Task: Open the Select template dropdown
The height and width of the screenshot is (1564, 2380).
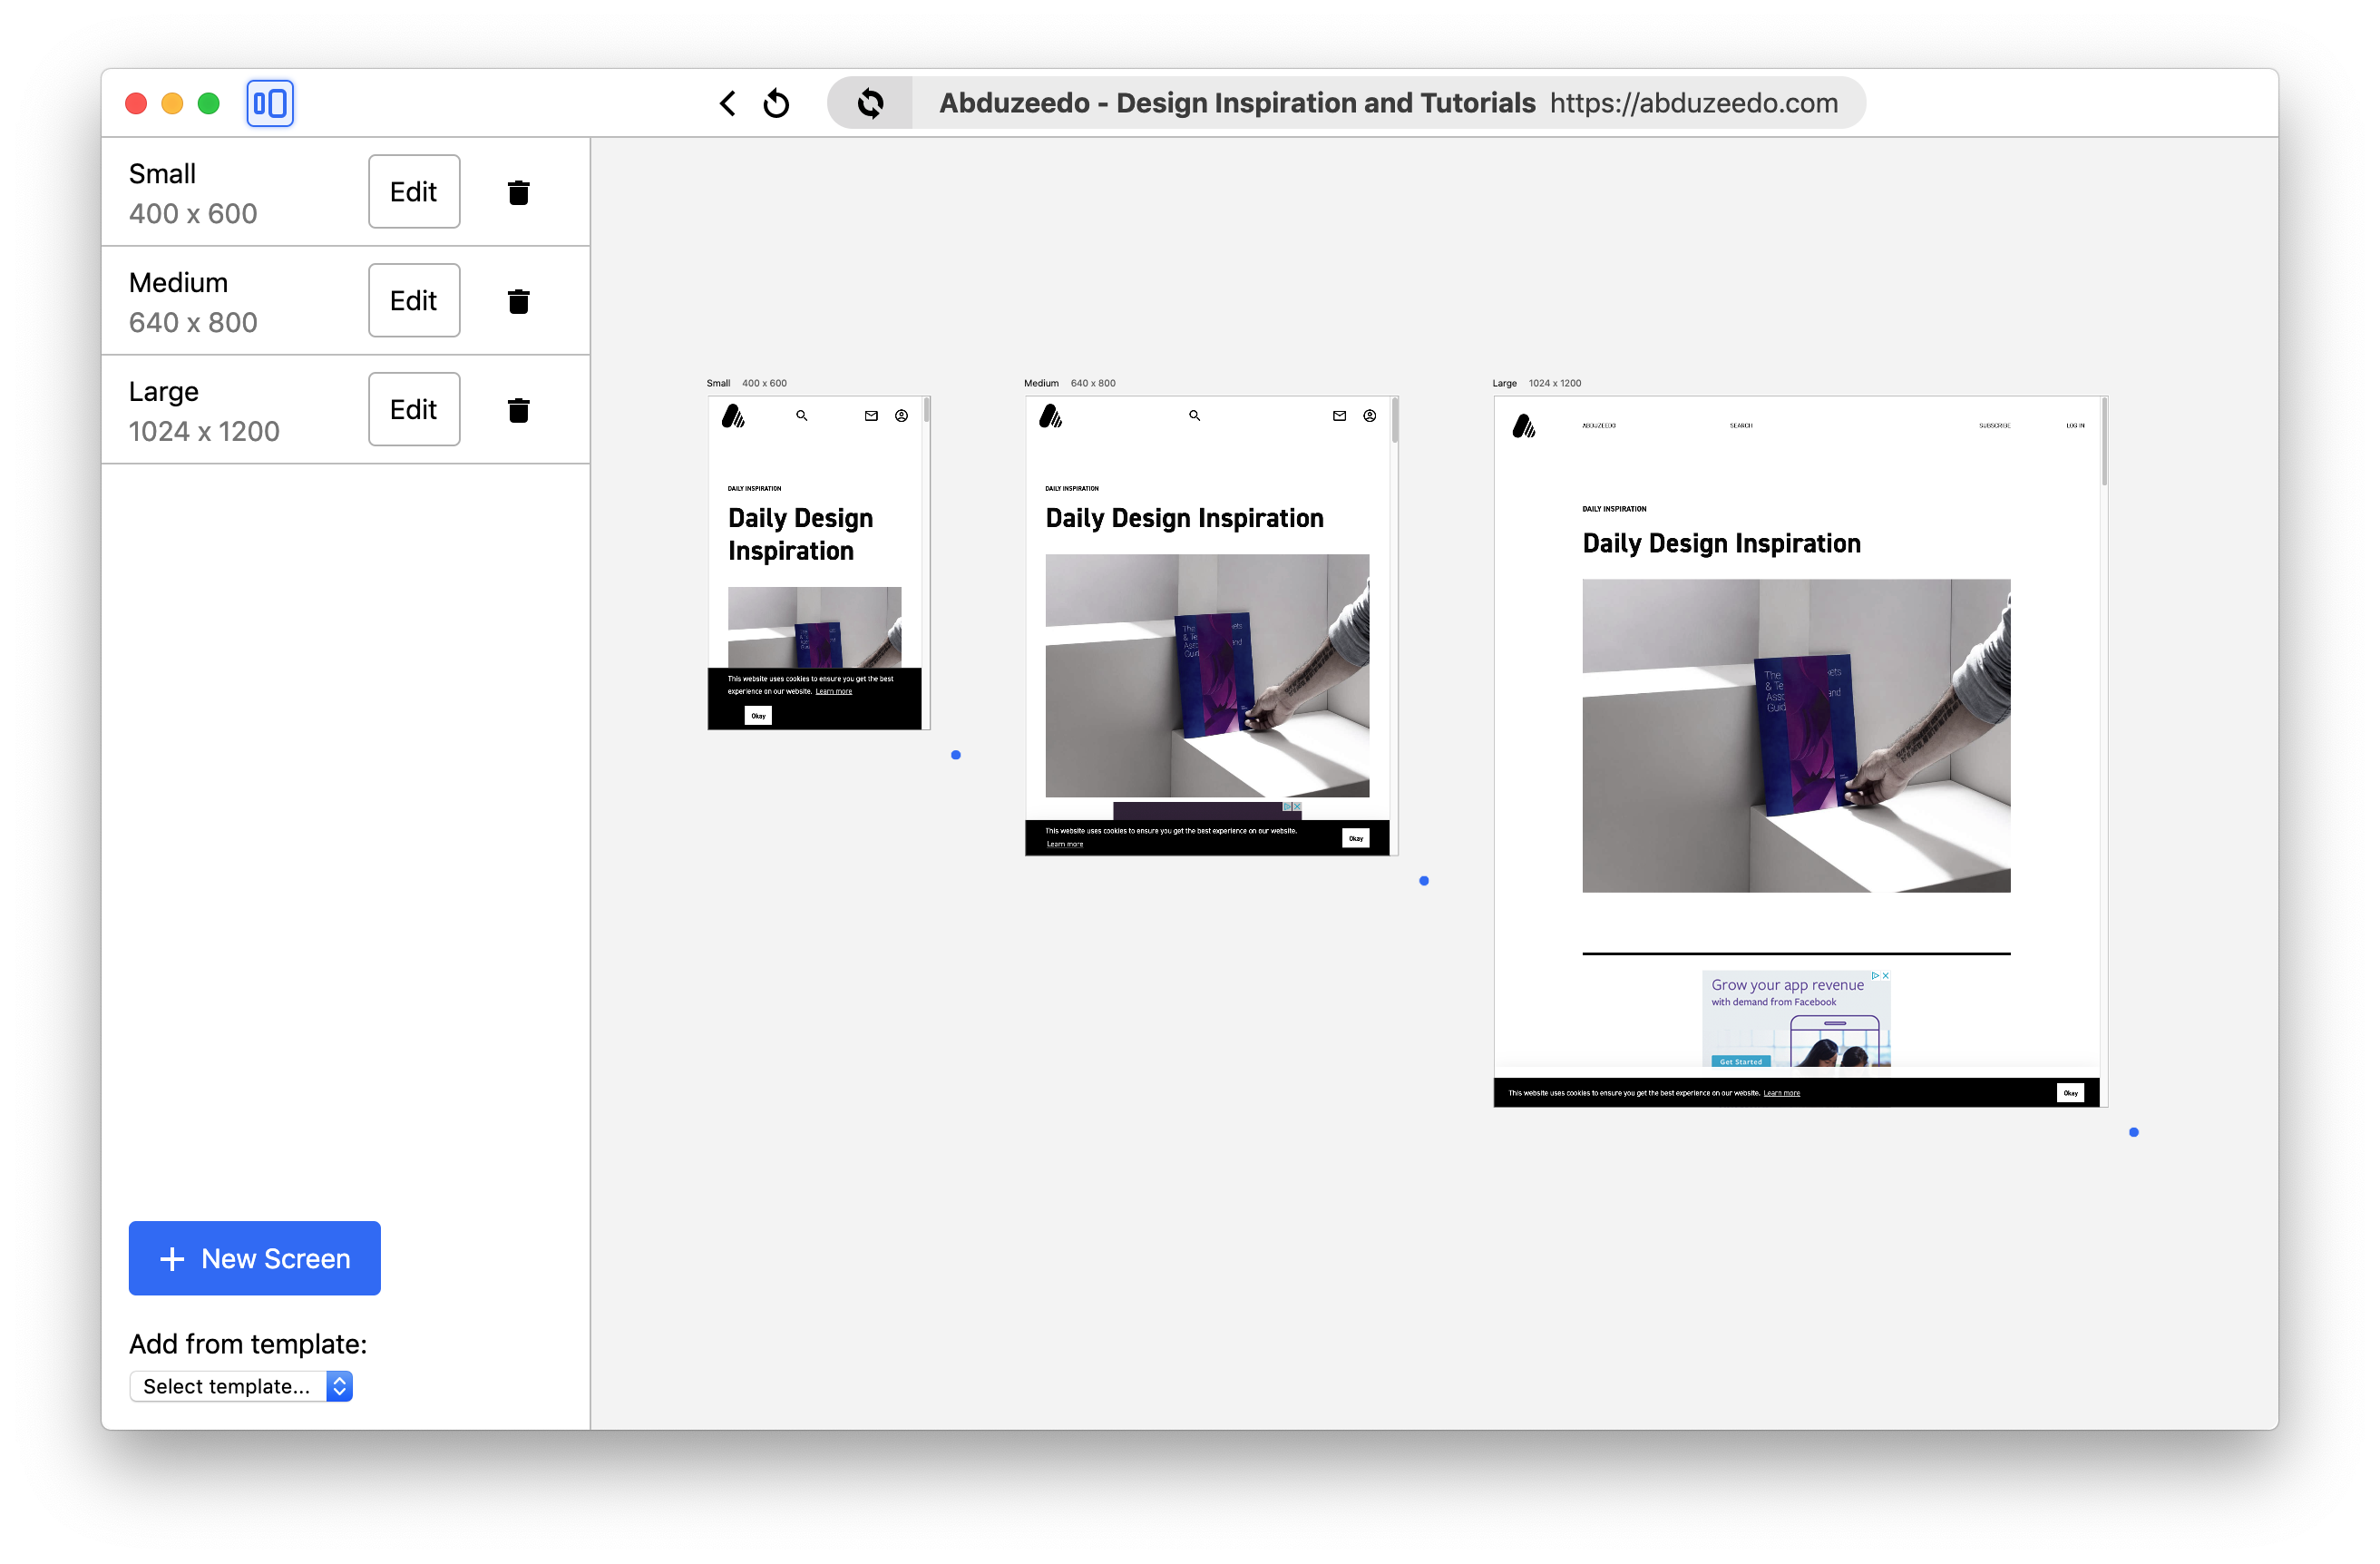Action: 241,1386
